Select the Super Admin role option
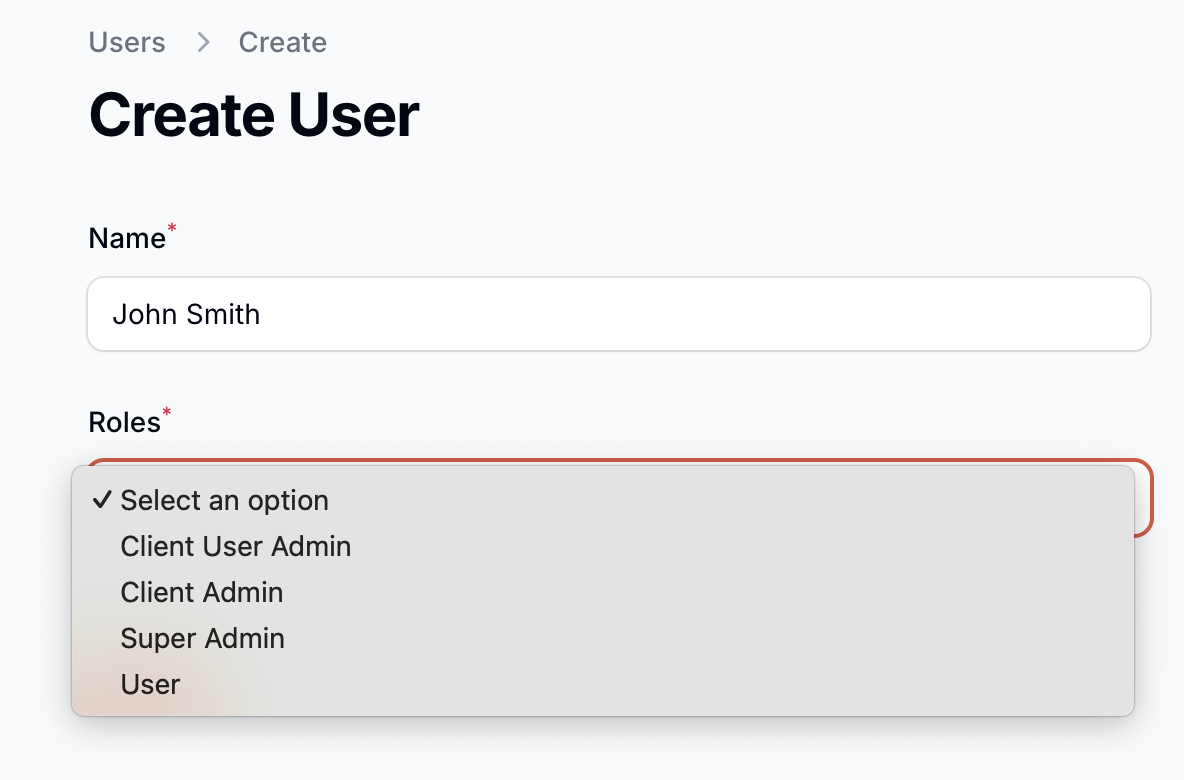 pyautogui.click(x=202, y=638)
